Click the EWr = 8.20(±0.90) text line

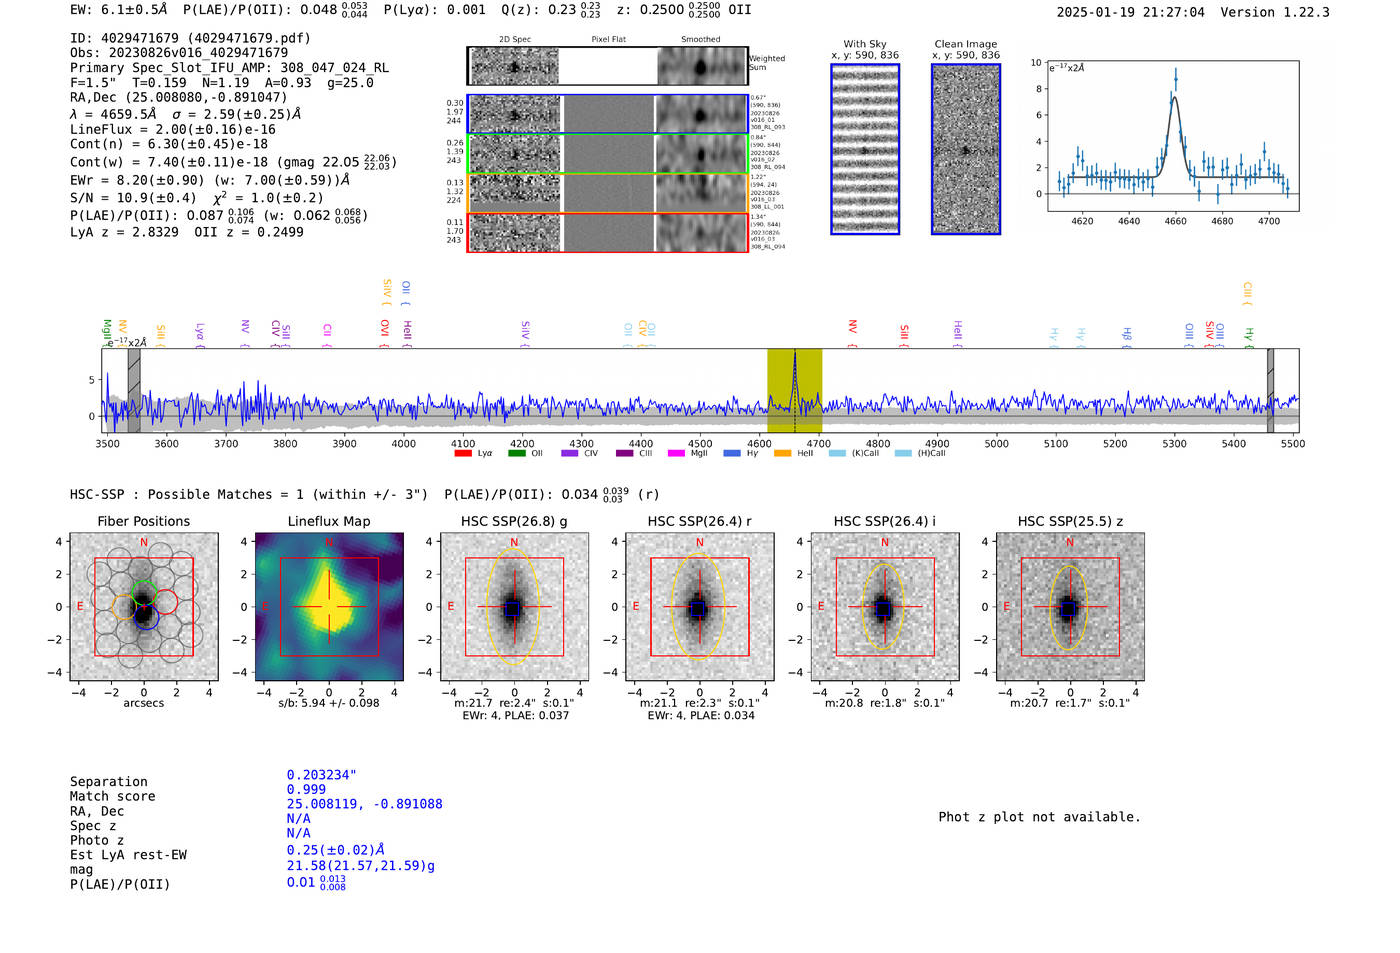coord(210,180)
